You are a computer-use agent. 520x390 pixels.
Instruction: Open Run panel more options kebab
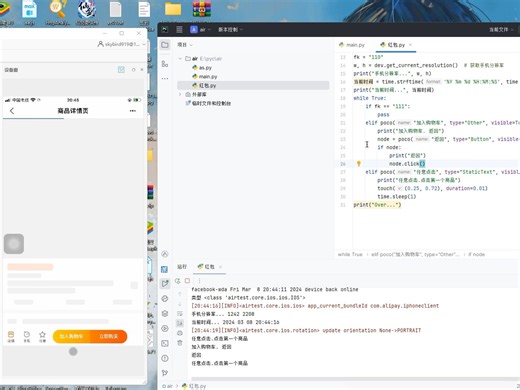(x=199, y=281)
